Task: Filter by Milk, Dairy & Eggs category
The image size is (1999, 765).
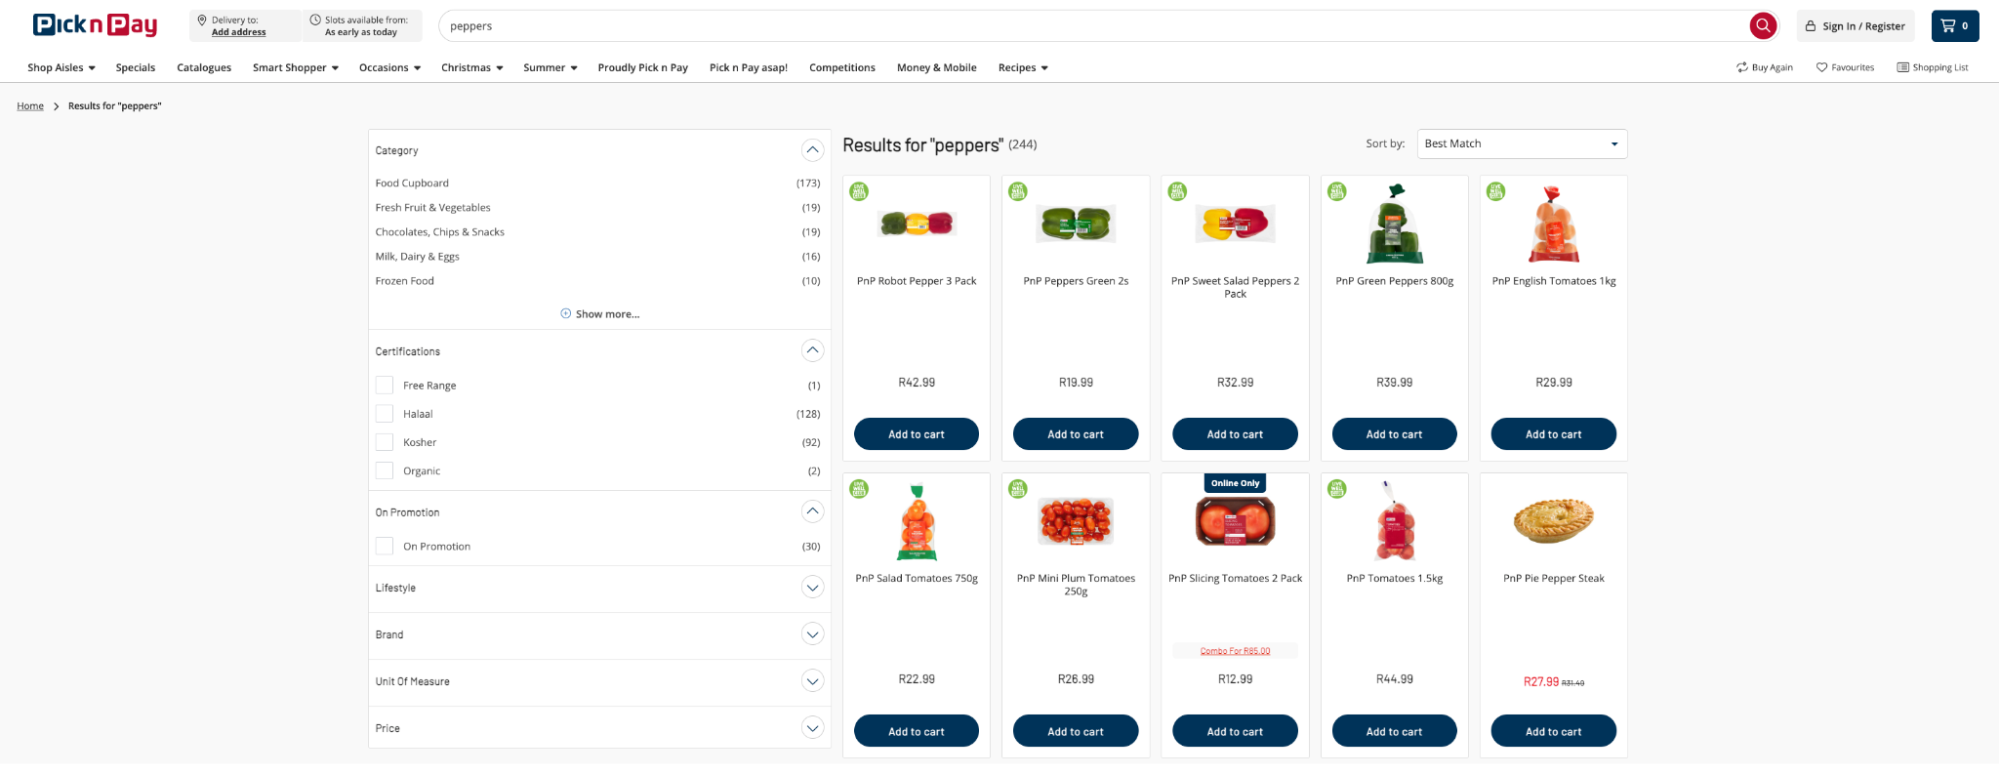Action: (417, 257)
